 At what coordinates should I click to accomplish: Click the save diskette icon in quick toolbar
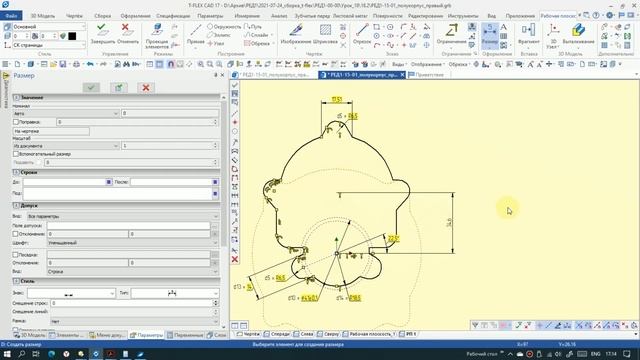pos(63,64)
